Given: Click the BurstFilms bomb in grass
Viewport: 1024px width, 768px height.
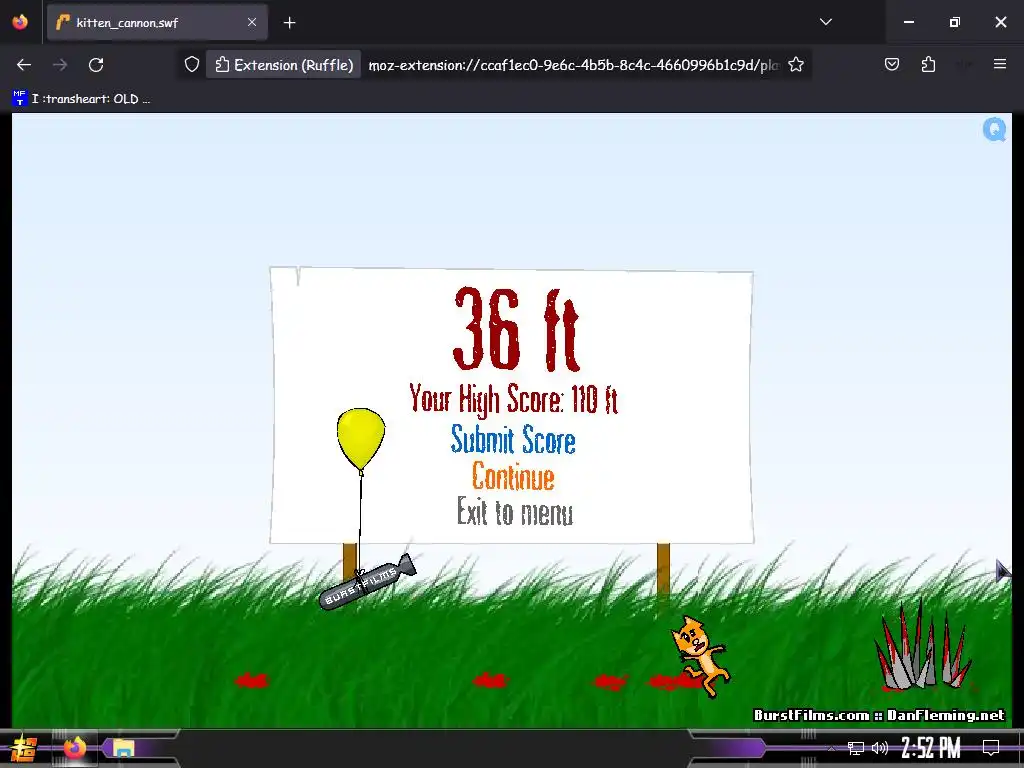Looking at the screenshot, I should 366,583.
